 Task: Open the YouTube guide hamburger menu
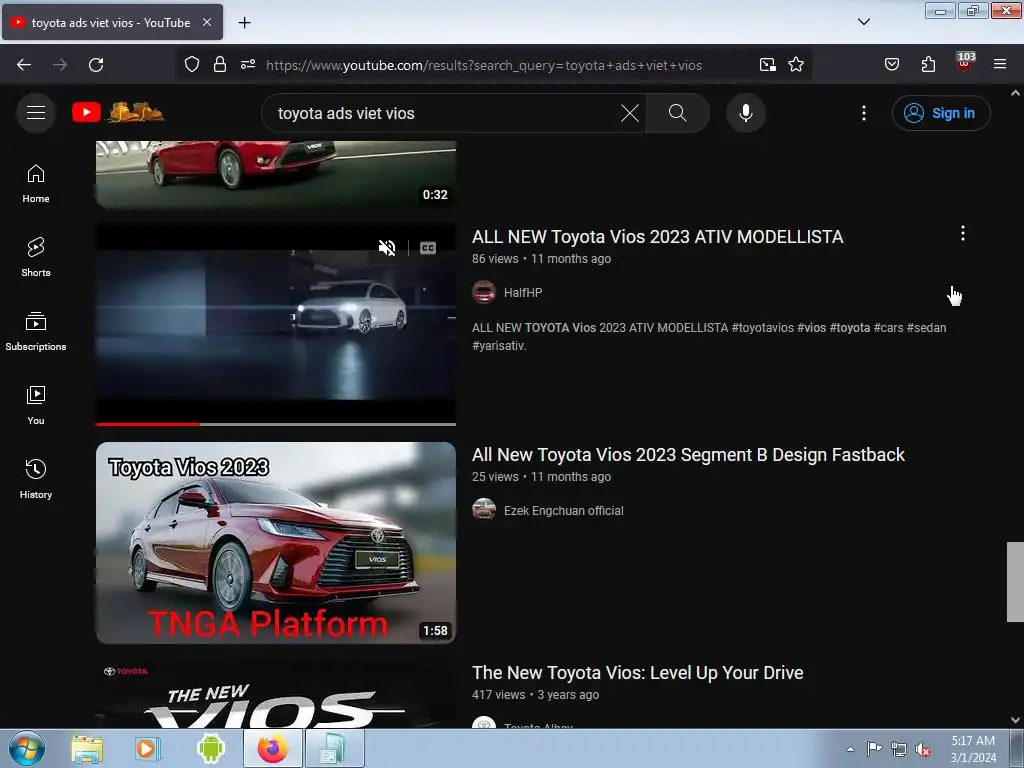[36, 113]
